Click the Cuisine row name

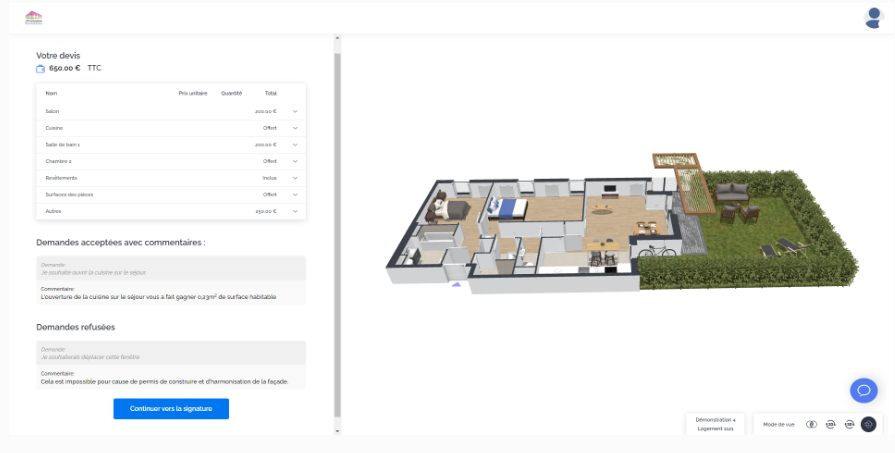coord(54,128)
